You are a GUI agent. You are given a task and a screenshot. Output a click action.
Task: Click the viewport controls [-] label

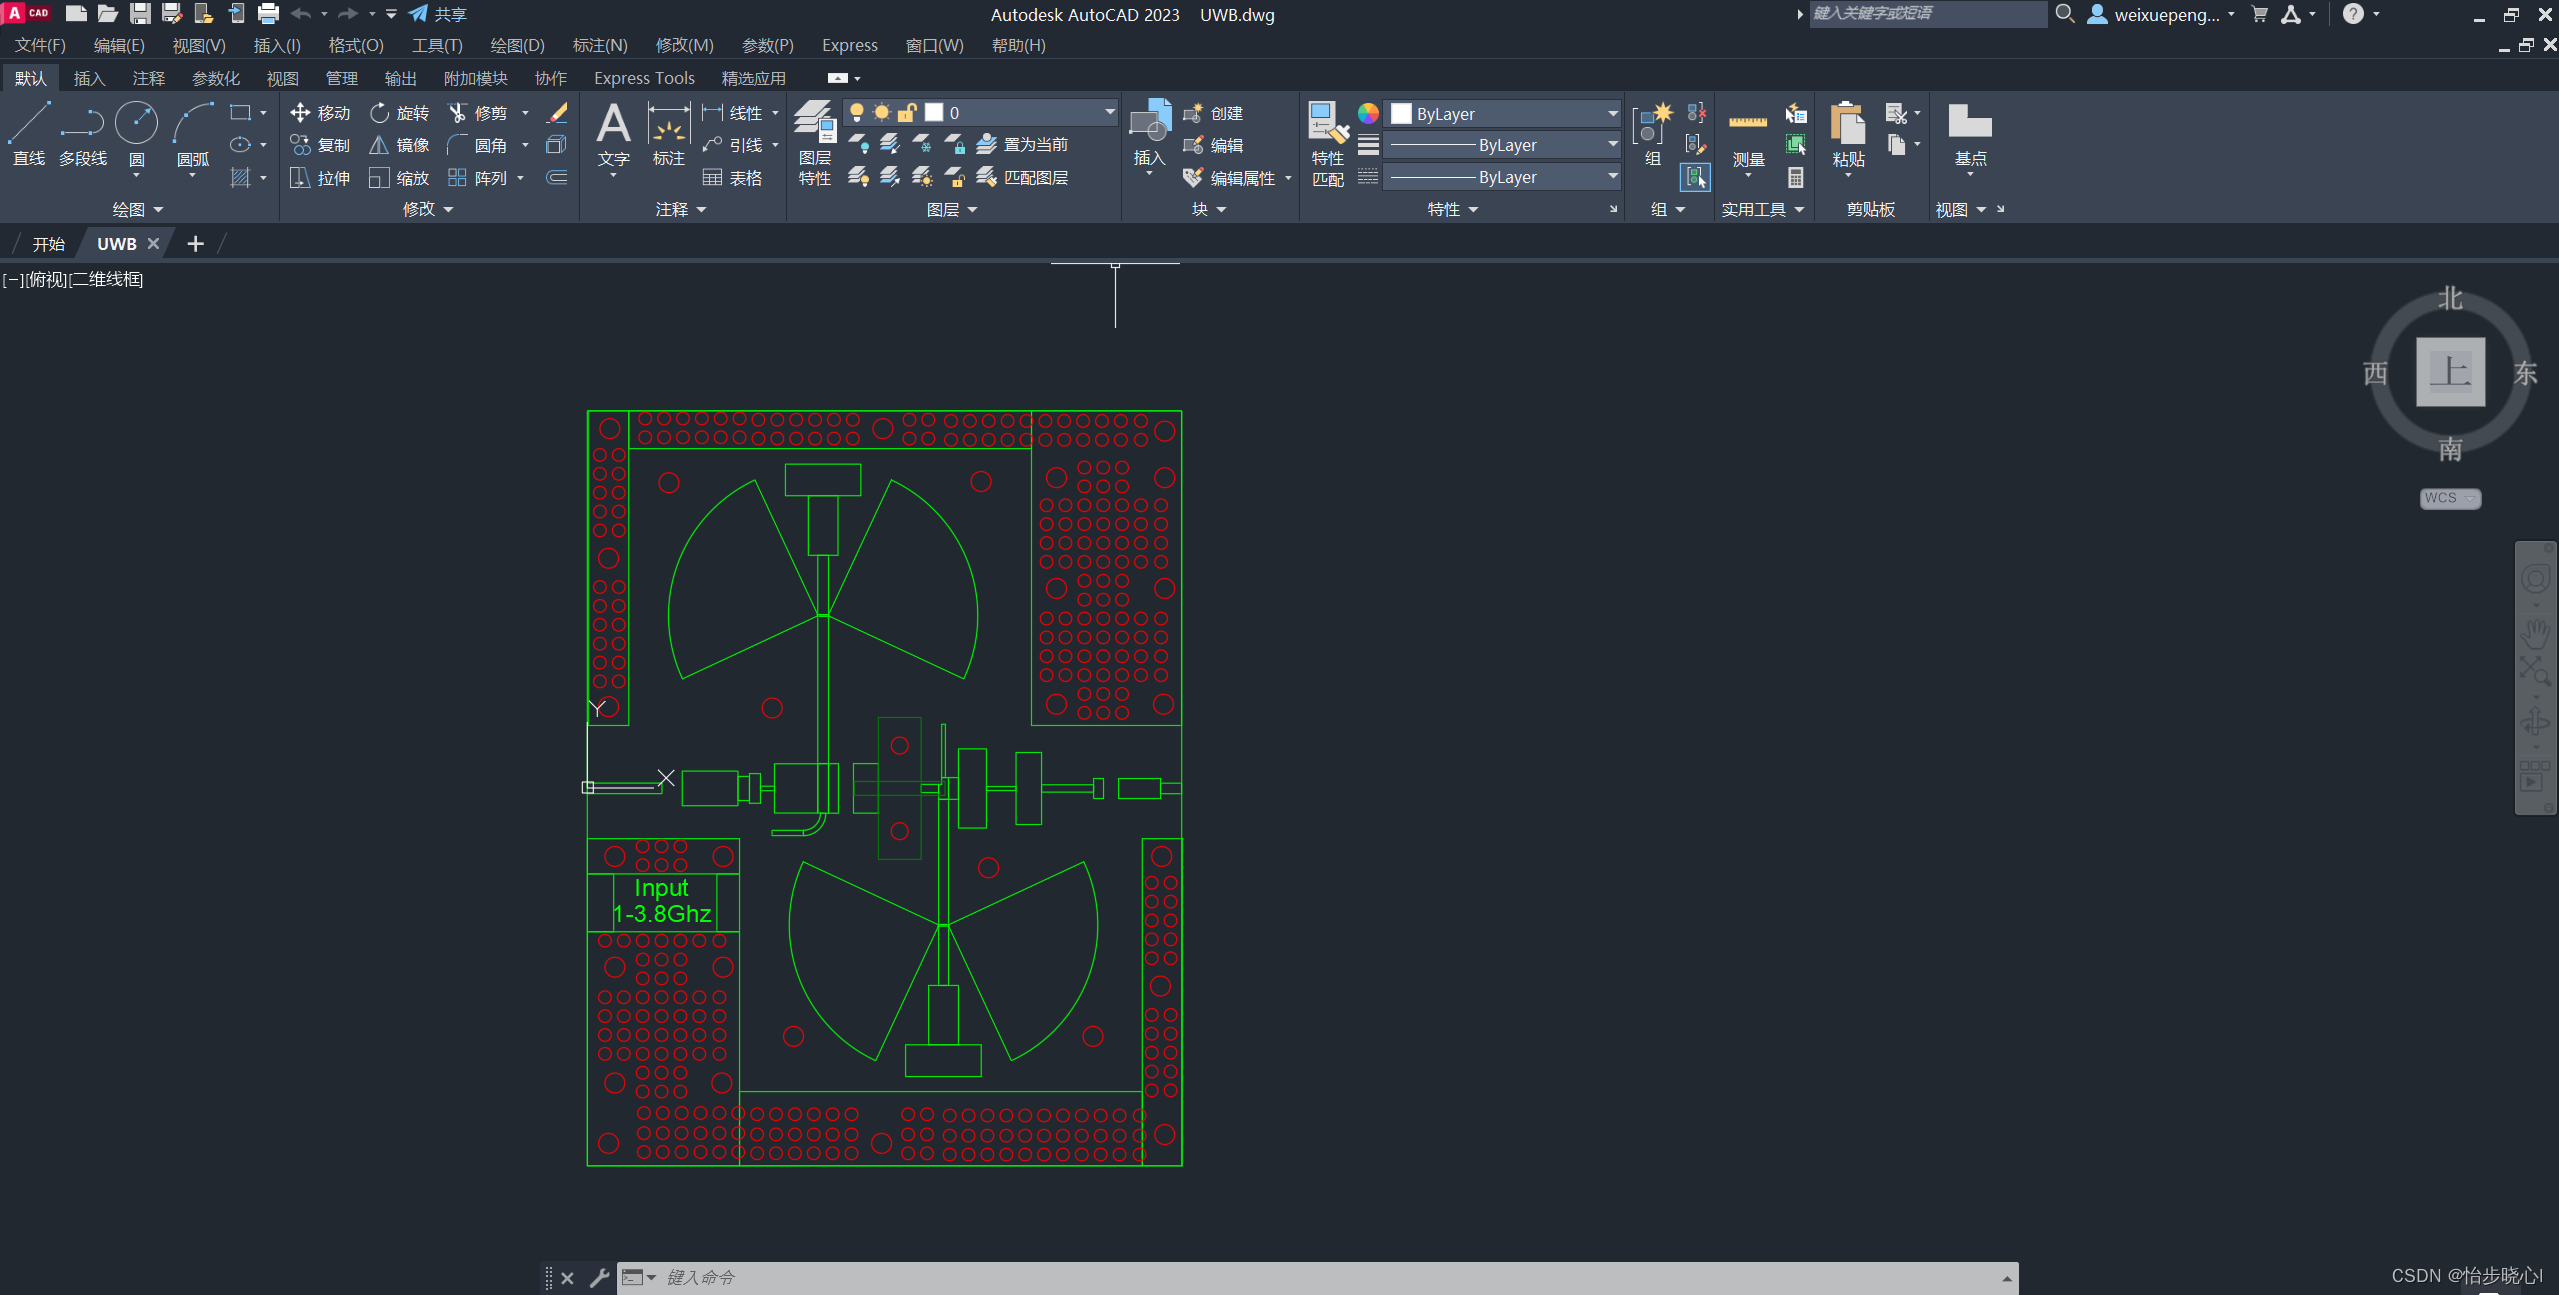click(12, 280)
